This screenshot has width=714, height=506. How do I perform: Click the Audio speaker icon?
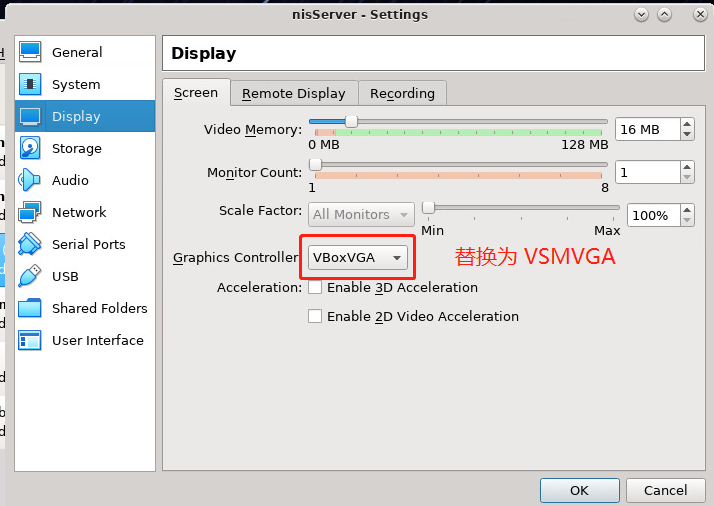30,180
